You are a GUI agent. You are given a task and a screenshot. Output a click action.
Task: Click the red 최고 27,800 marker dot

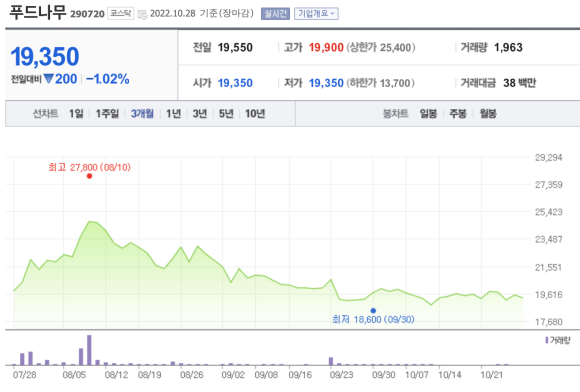pyautogui.click(x=89, y=176)
